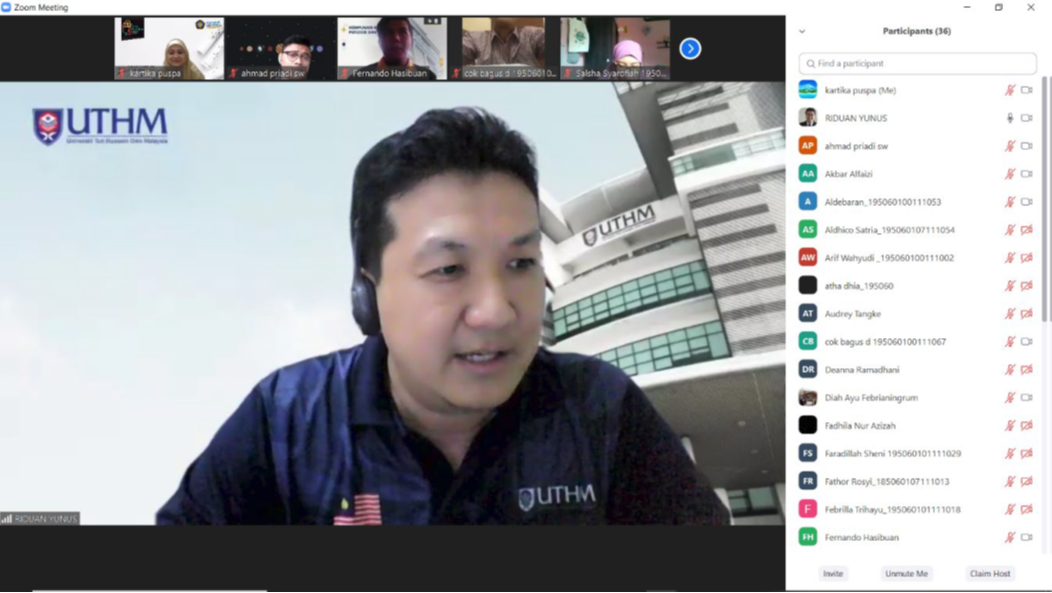The image size is (1052, 593).
Task: Click the camera-off icon for Fadhila Nur Azizah
Action: point(1027,425)
